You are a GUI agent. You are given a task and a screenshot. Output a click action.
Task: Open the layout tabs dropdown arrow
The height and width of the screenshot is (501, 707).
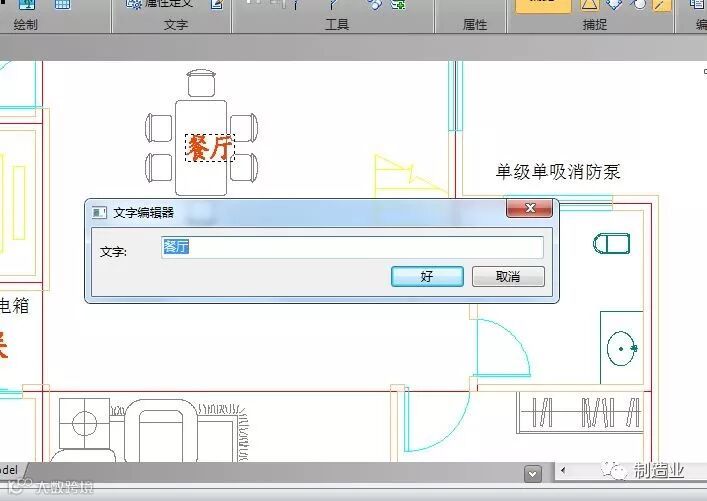(x=533, y=474)
